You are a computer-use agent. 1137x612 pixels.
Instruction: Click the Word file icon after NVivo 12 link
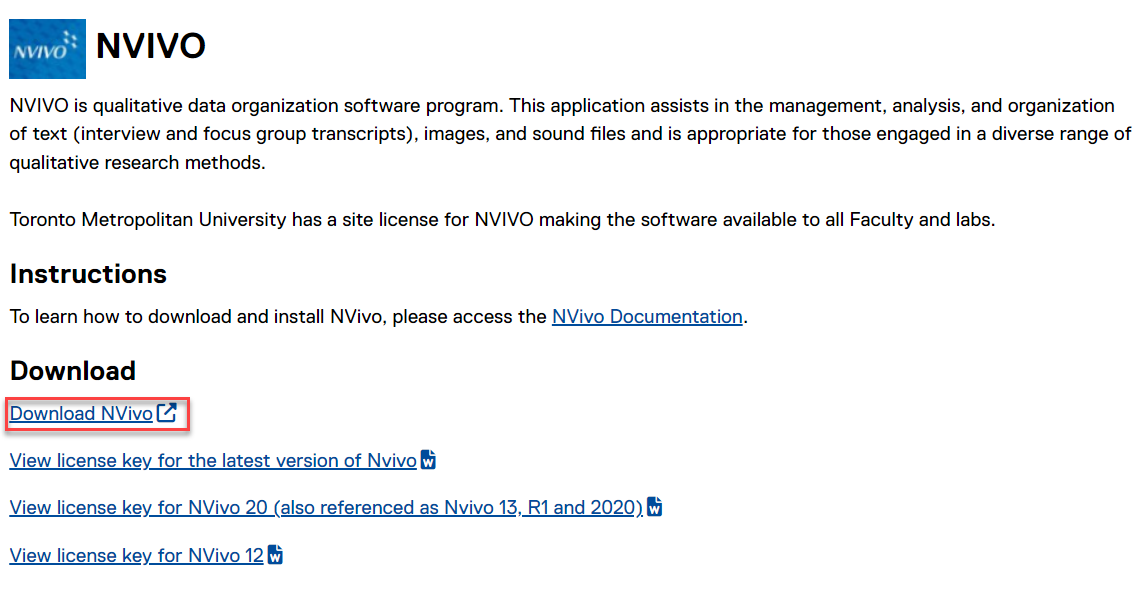click(x=275, y=554)
